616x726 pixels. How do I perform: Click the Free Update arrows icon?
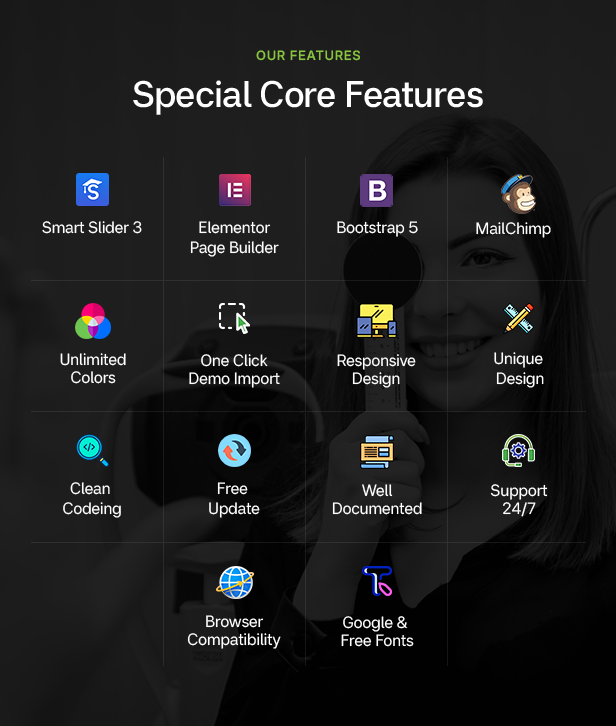tap(234, 451)
